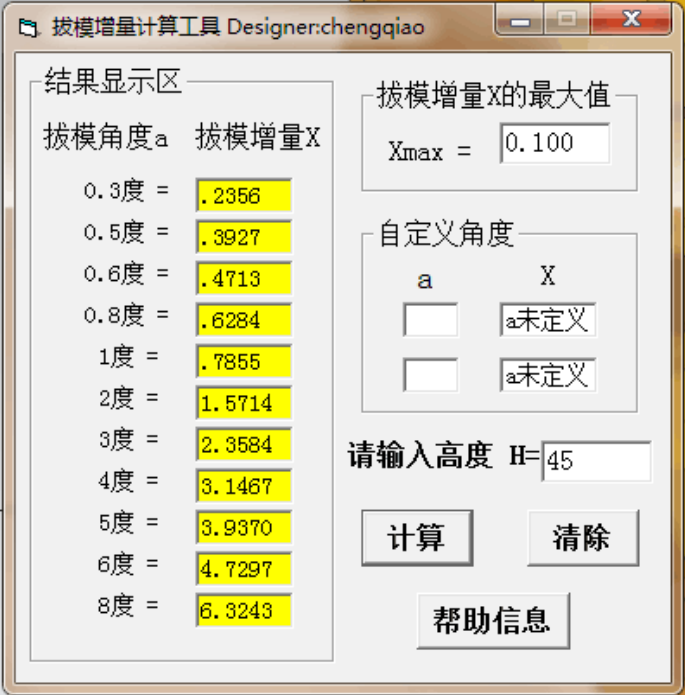The image size is (685, 695).
Task: Click the 0.5度 result field .3927
Action: [x=244, y=237]
